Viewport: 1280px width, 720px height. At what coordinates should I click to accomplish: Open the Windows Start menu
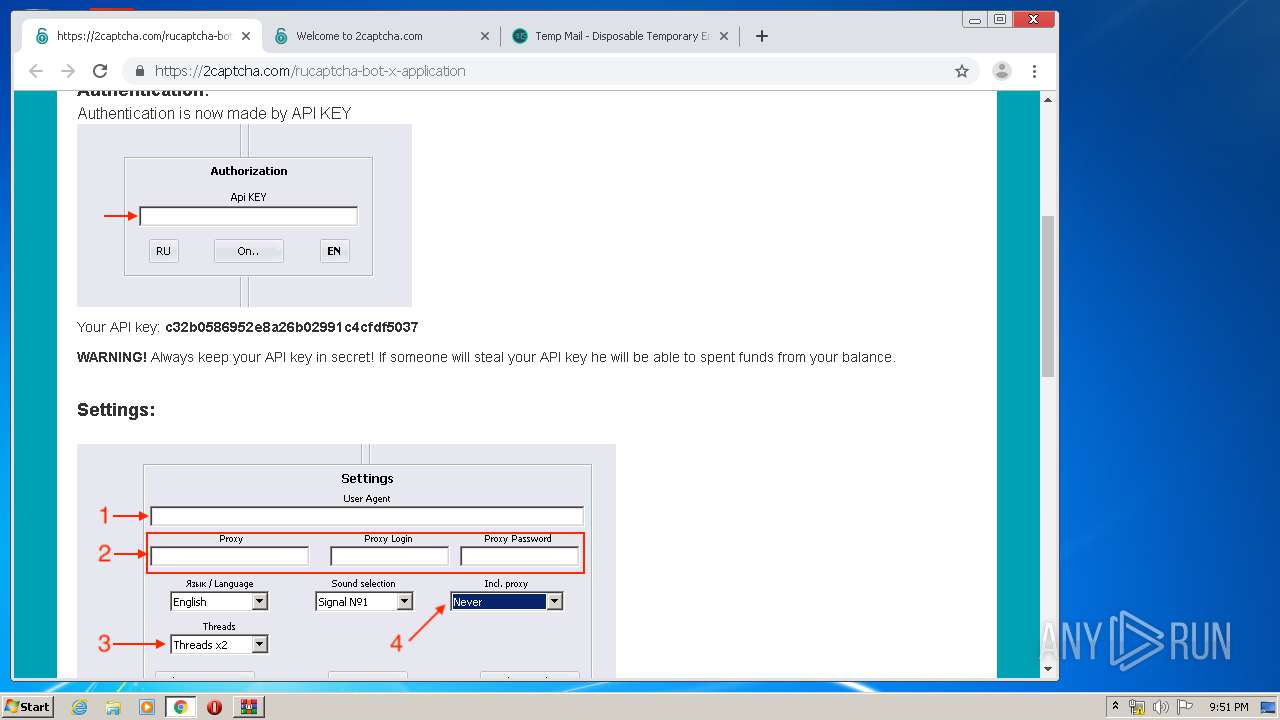click(27, 706)
